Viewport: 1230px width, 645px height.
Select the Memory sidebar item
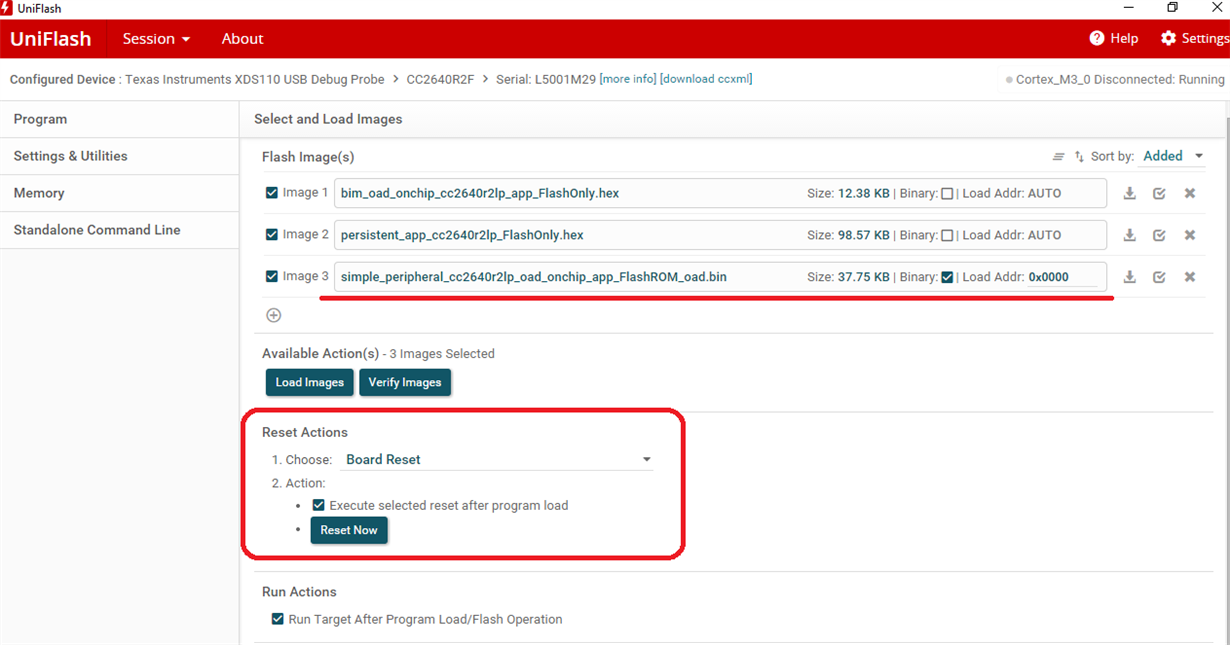point(120,193)
